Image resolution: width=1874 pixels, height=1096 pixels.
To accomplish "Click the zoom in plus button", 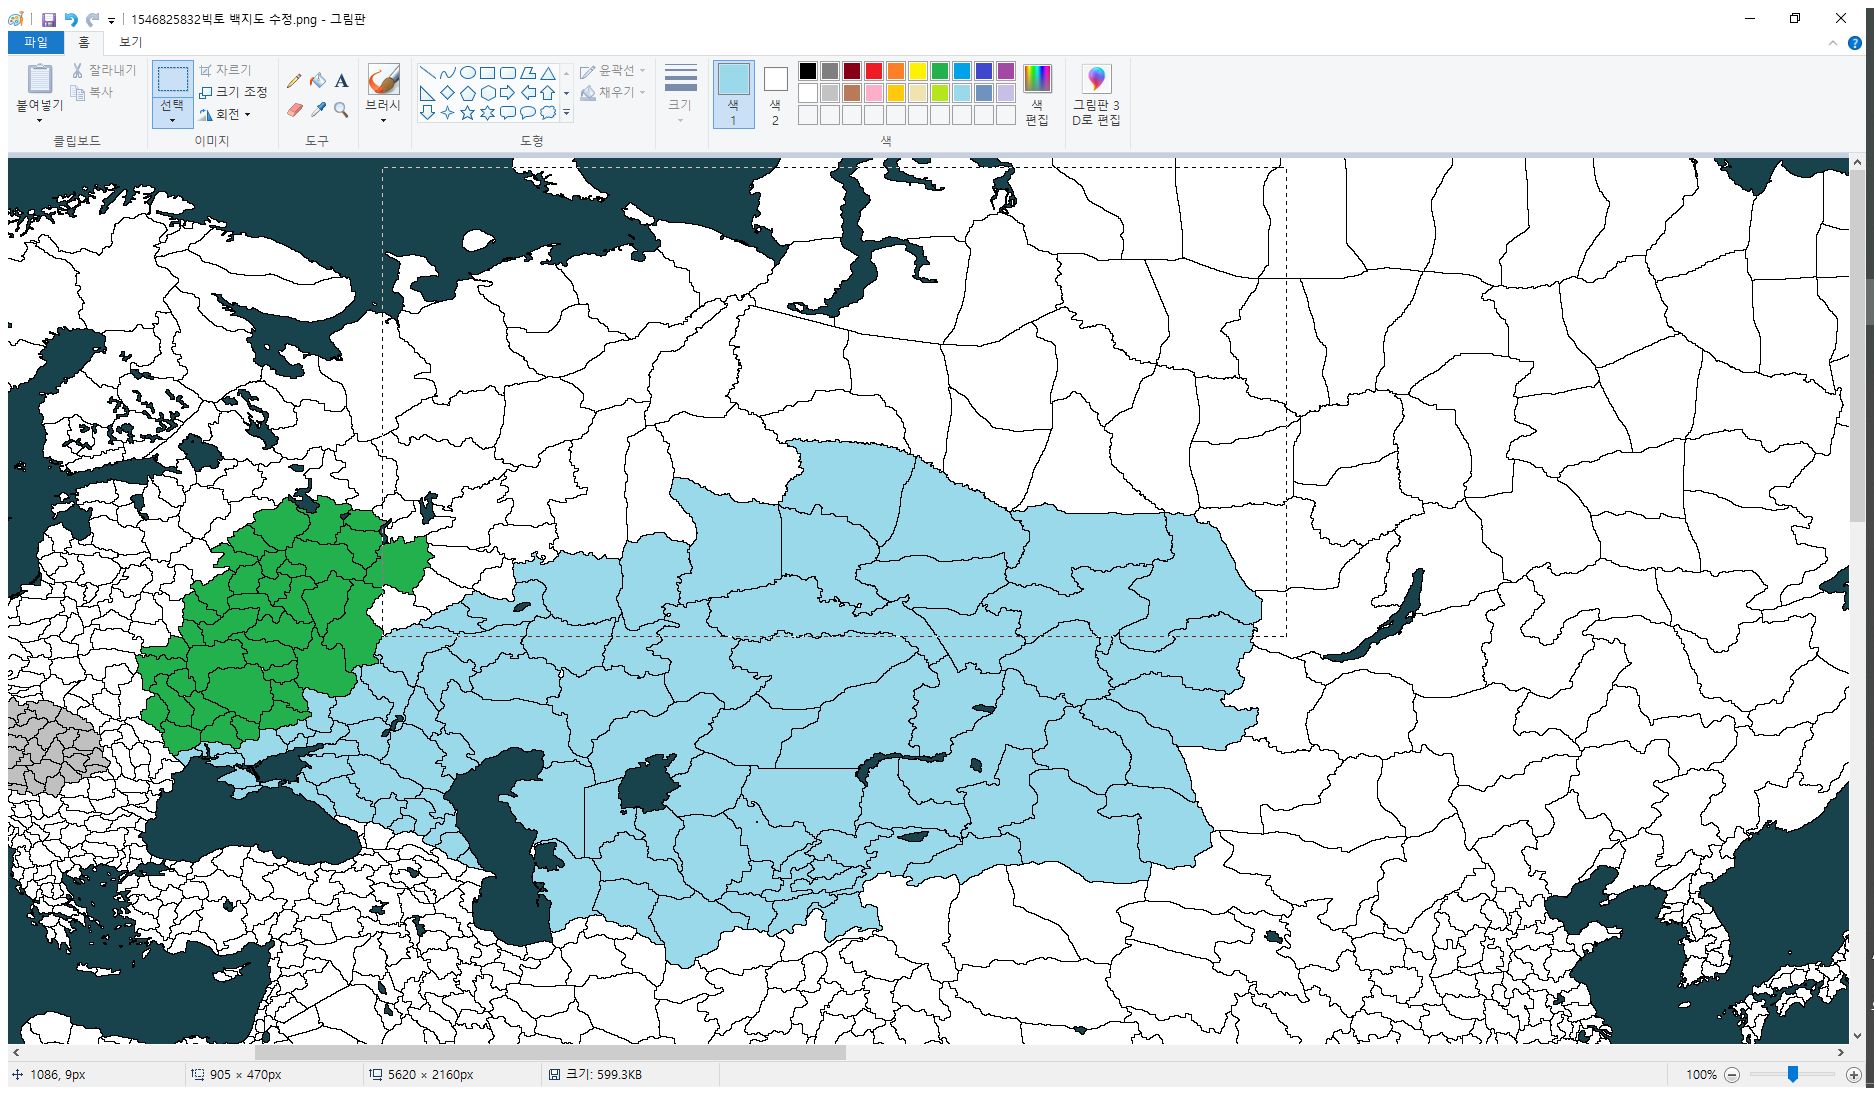I will pos(1853,1075).
